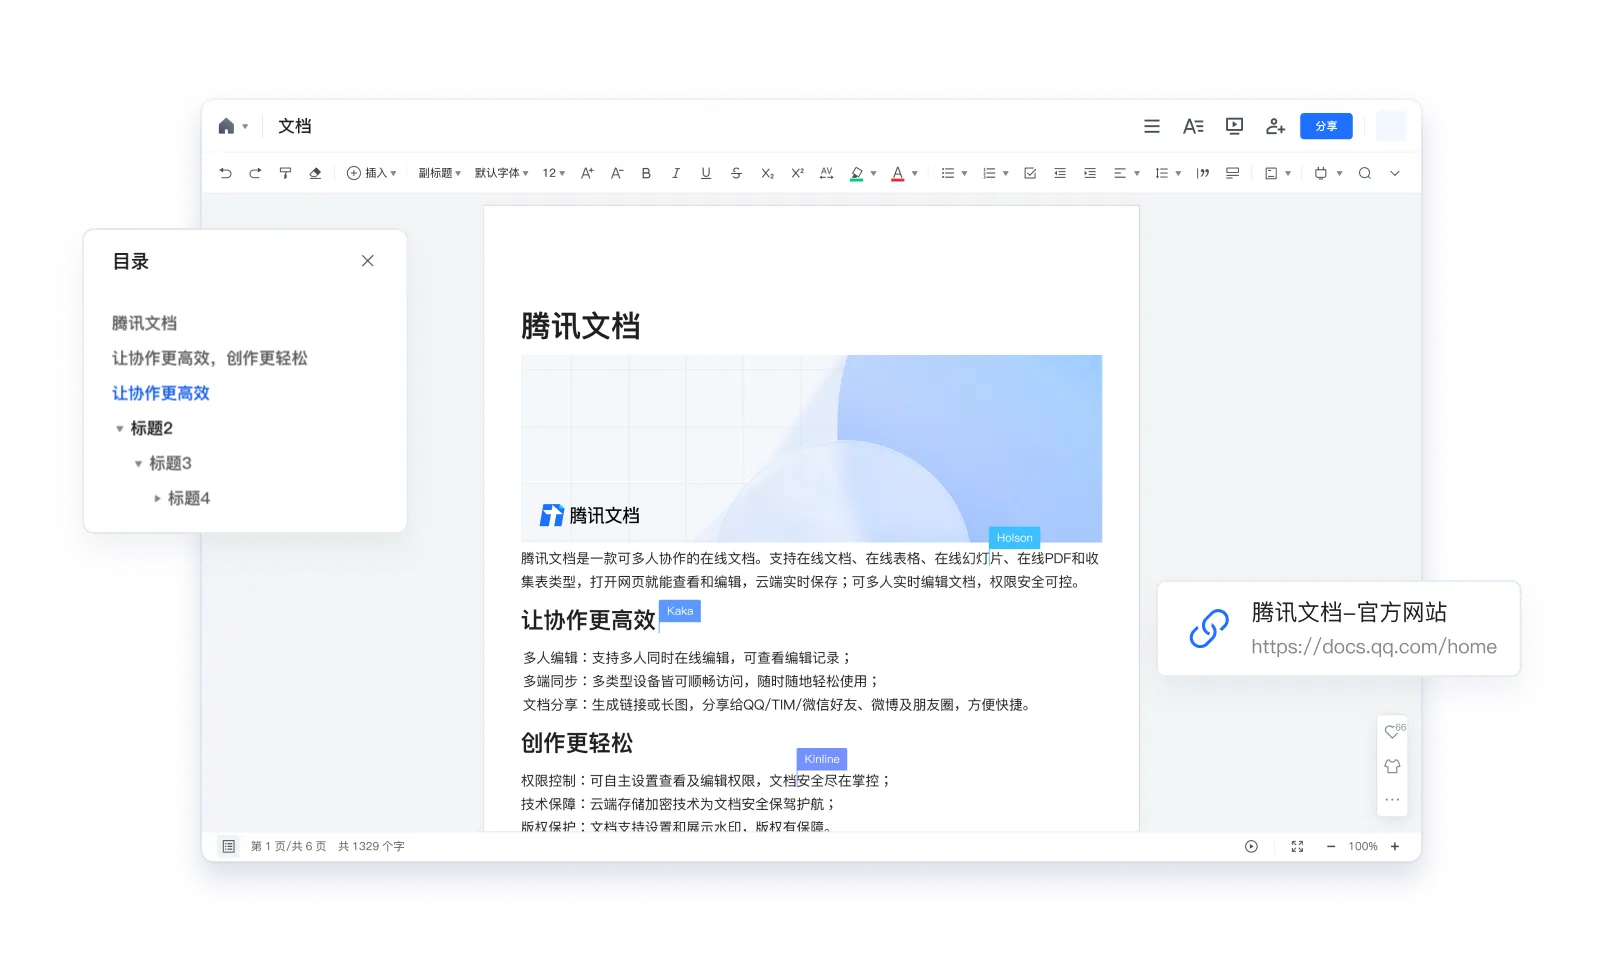Open the numbered list style dropdown arrow
1600x960 pixels.
(1006, 174)
